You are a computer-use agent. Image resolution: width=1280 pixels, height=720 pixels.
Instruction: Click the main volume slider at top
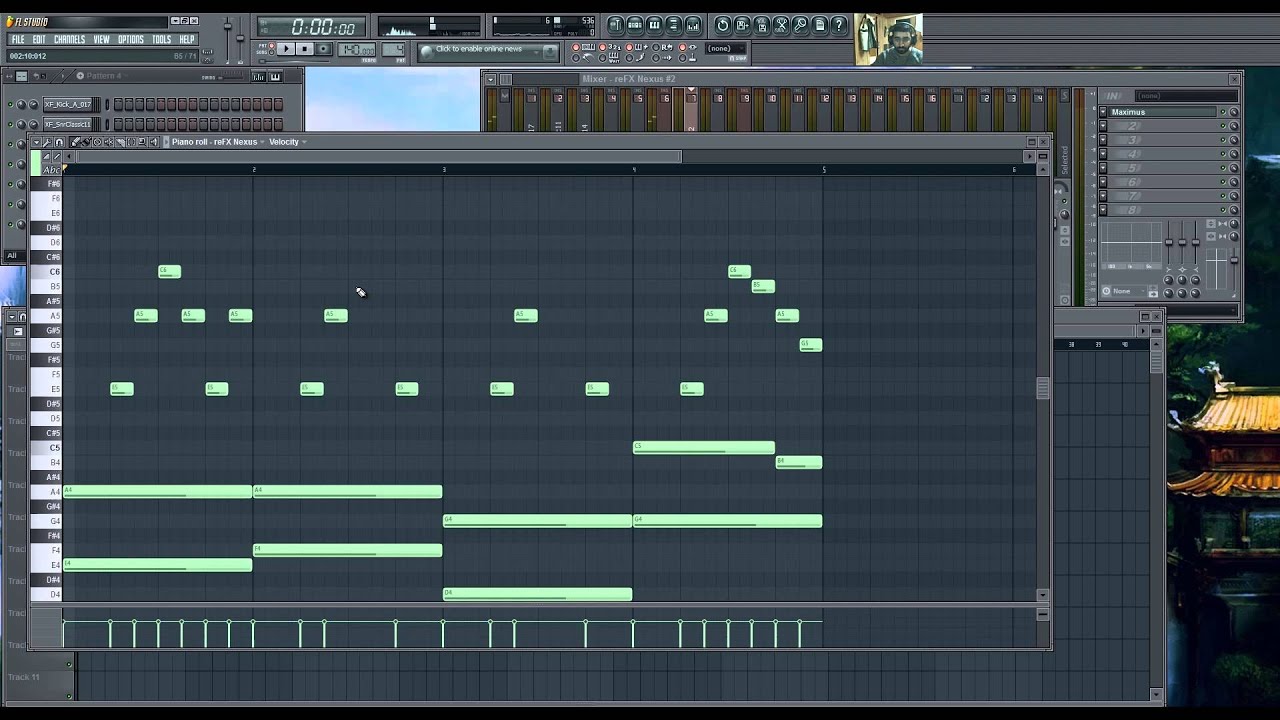point(227,26)
